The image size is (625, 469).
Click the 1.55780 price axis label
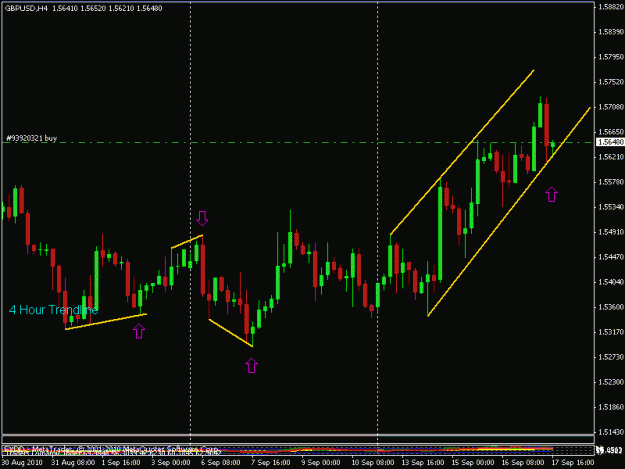tap(611, 182)
